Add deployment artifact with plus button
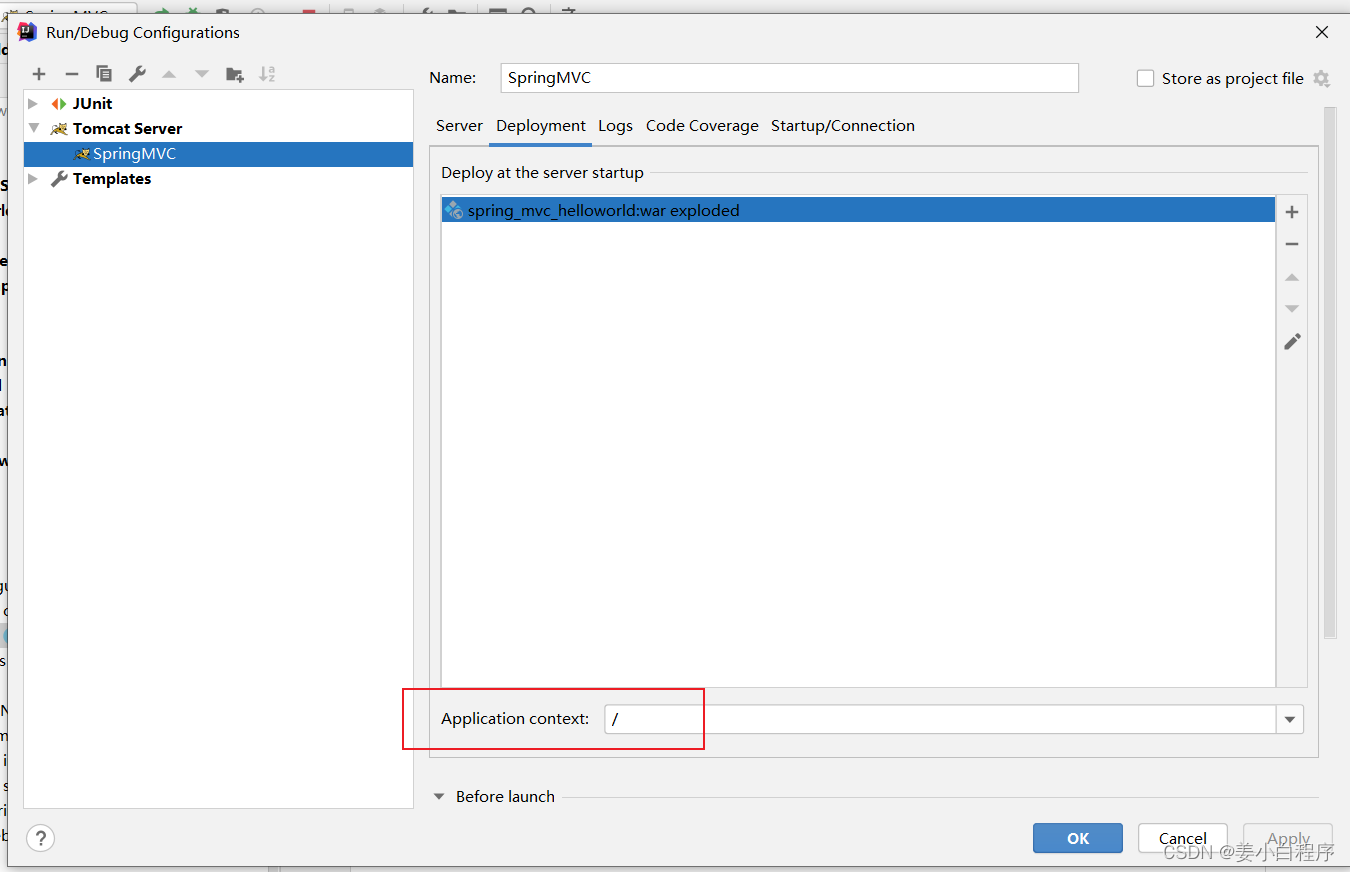This screenshot has width=1350, height=872. tap(1292, 212)
